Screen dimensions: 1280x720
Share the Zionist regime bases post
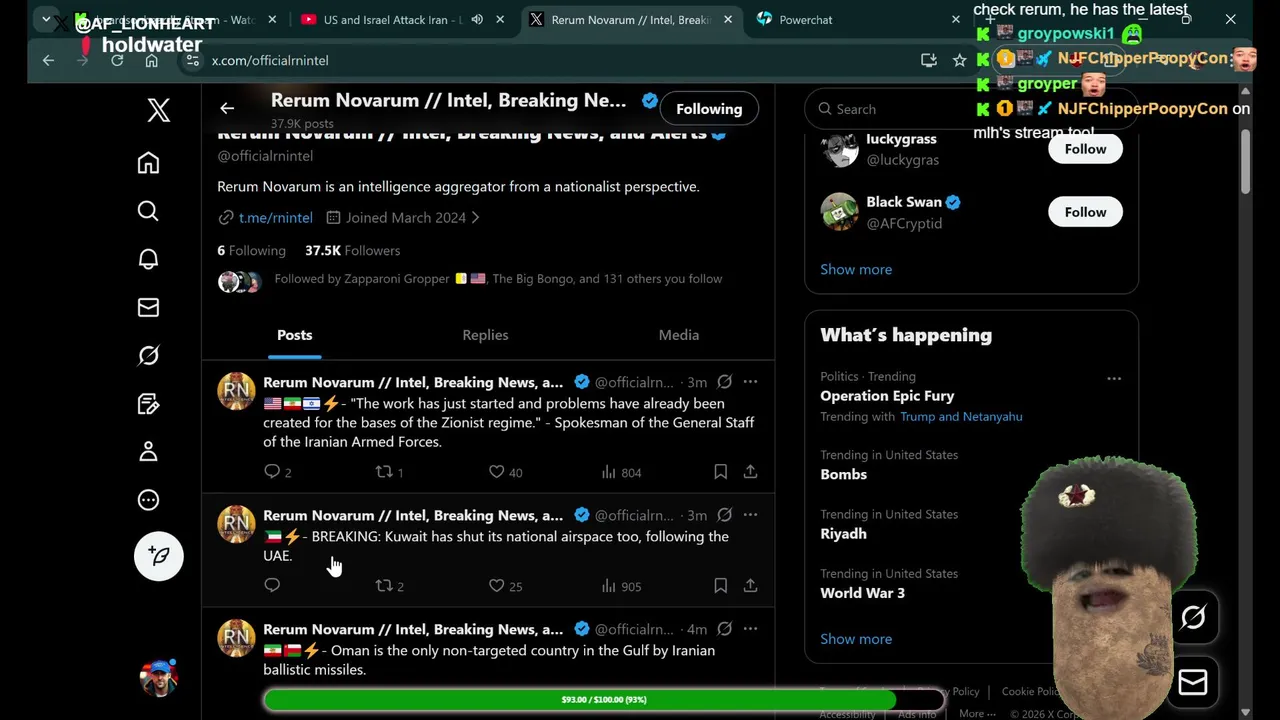click(750, 471)
